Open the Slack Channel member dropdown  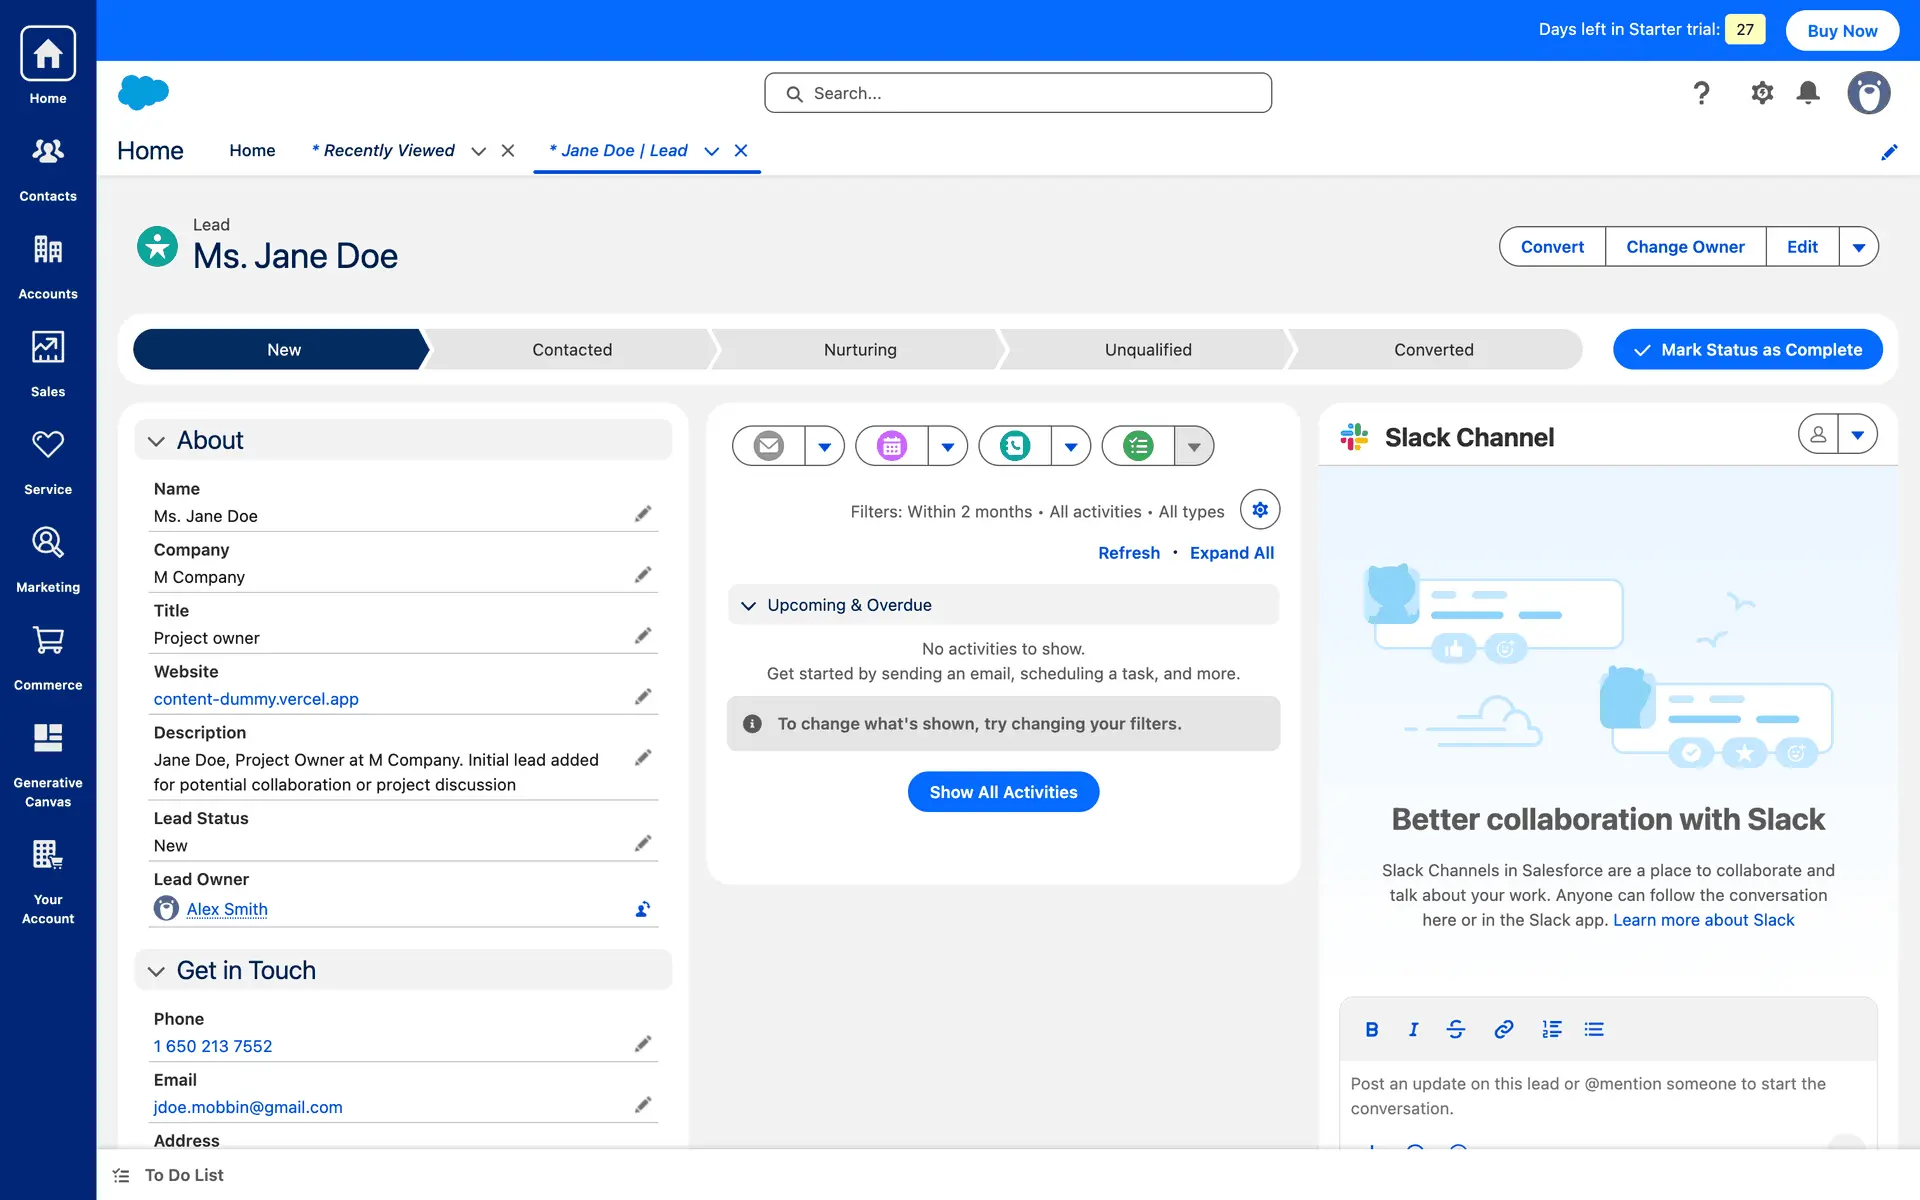tap(1857, 435)
